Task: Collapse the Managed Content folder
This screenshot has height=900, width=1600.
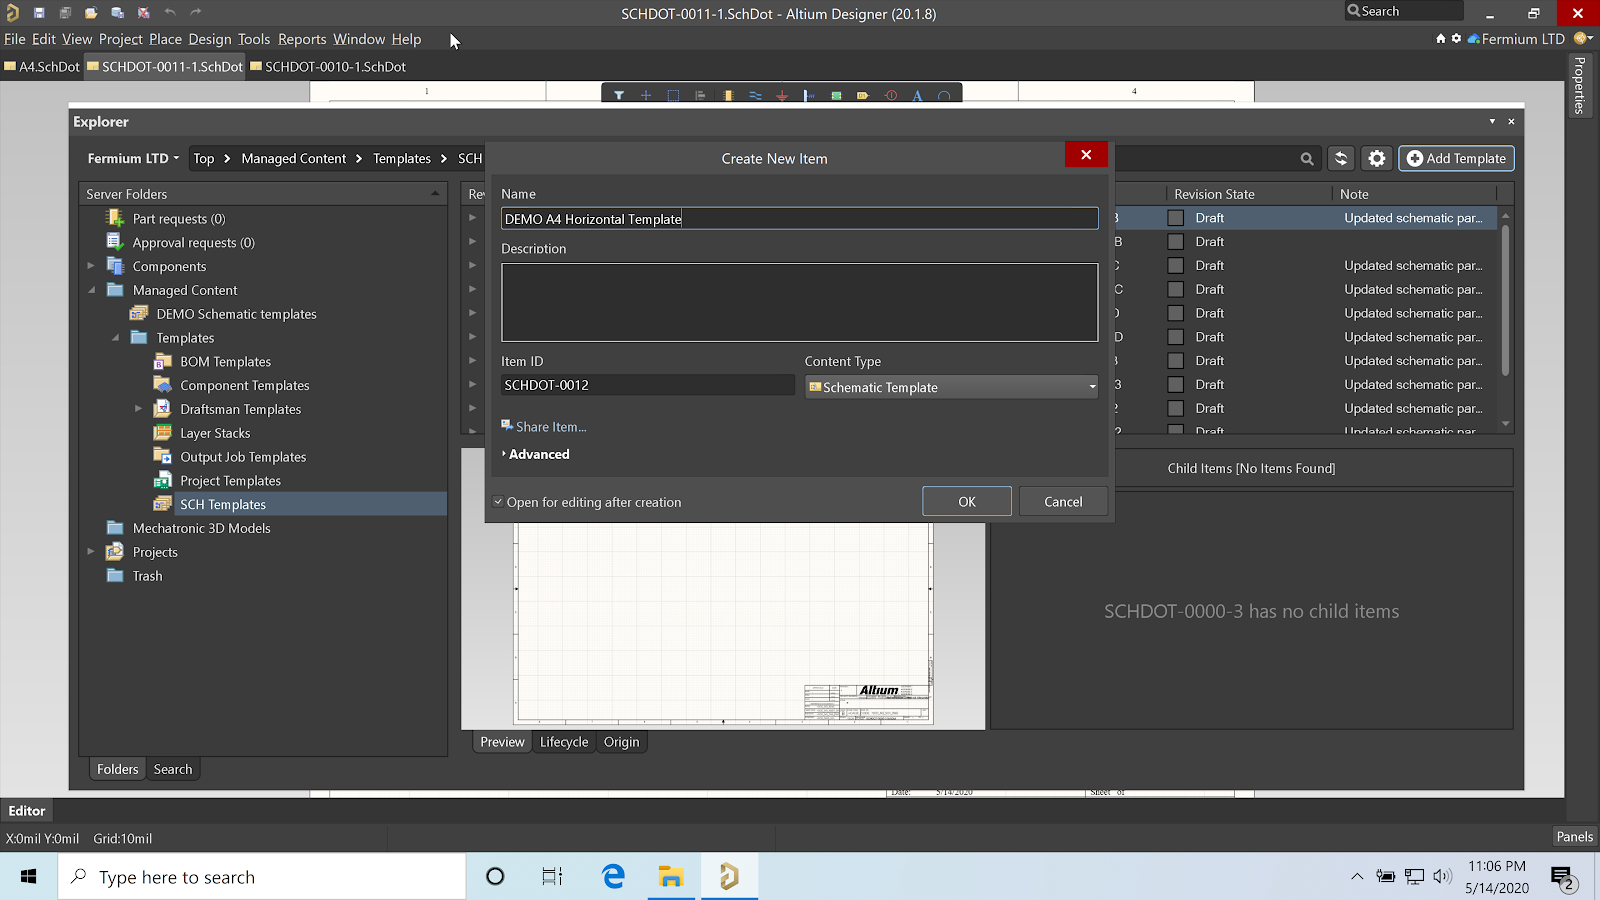Action: coord(91,290)
